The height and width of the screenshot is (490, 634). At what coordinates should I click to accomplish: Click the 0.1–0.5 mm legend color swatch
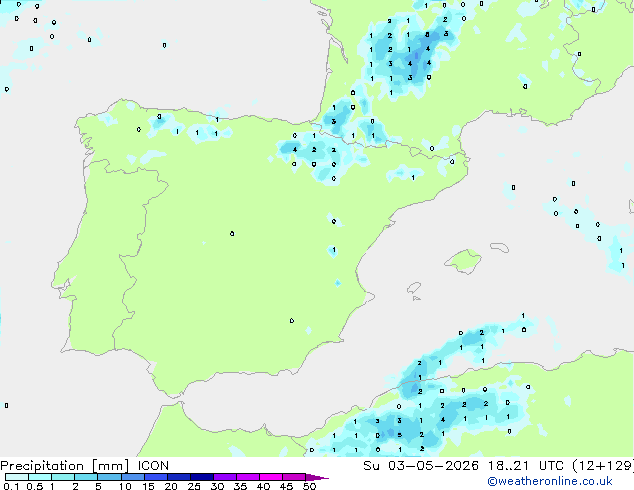pyautogui.click(x=17, y=477)
